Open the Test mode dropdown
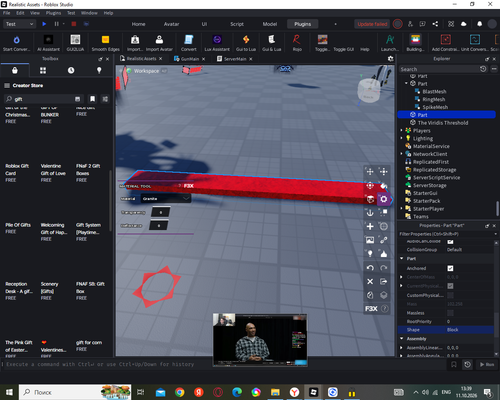 pos(19,24)
